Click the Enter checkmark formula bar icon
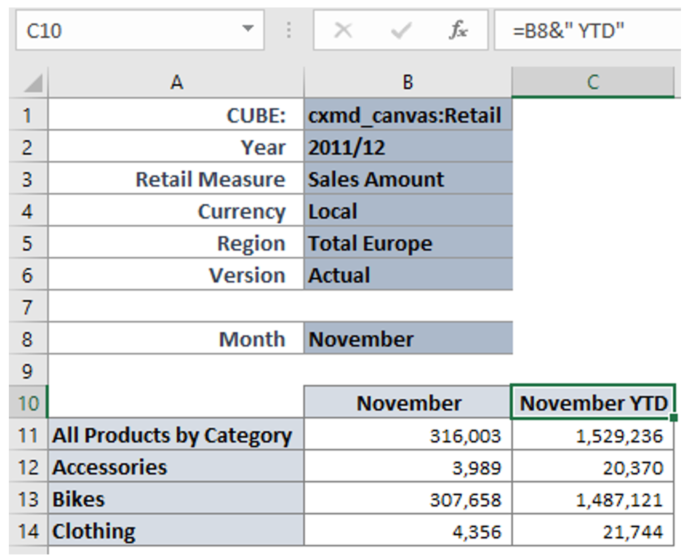Viewport: 685px width, 559px height. [402, 31]
